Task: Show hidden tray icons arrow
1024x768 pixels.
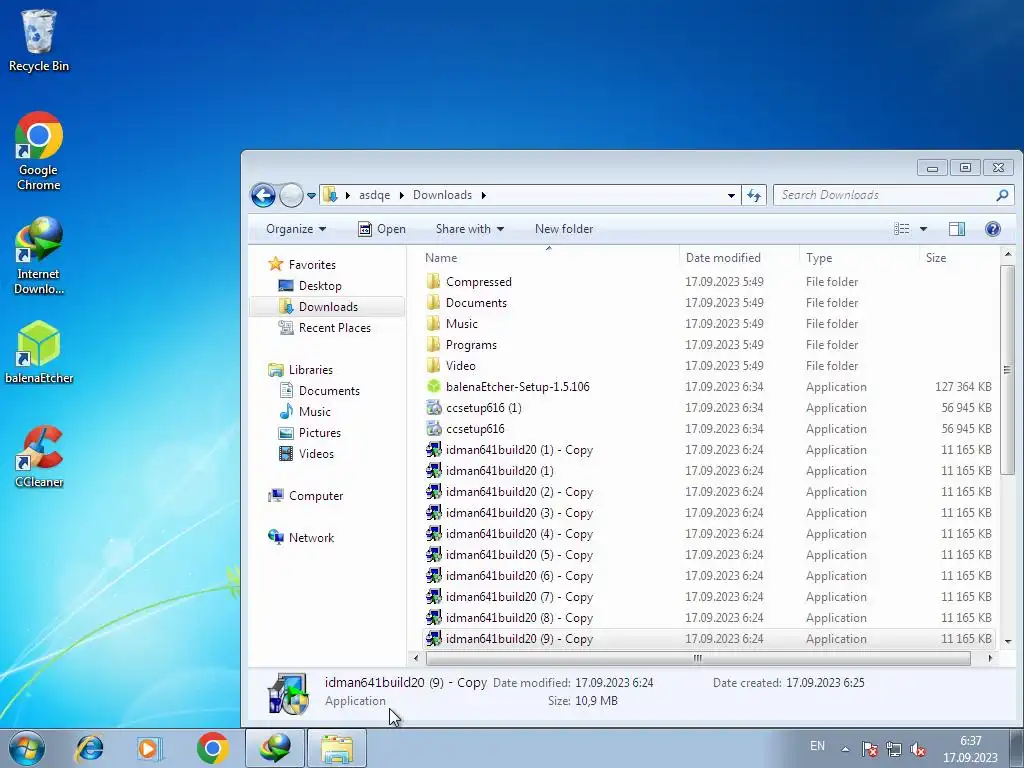Action: point(845,749)
